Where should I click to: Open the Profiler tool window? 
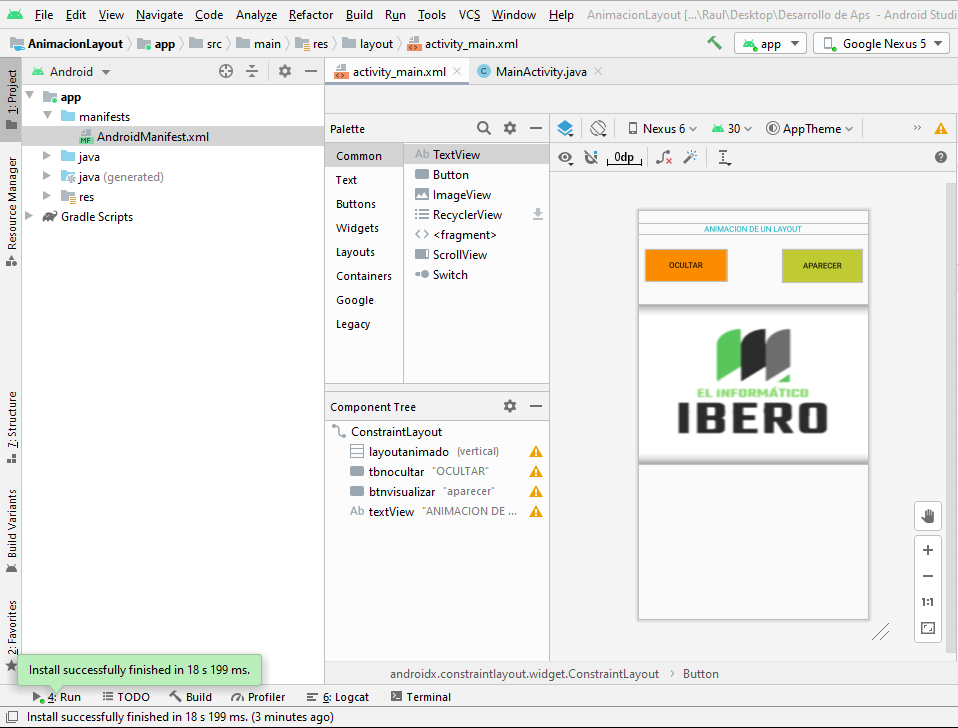(258, 697)
